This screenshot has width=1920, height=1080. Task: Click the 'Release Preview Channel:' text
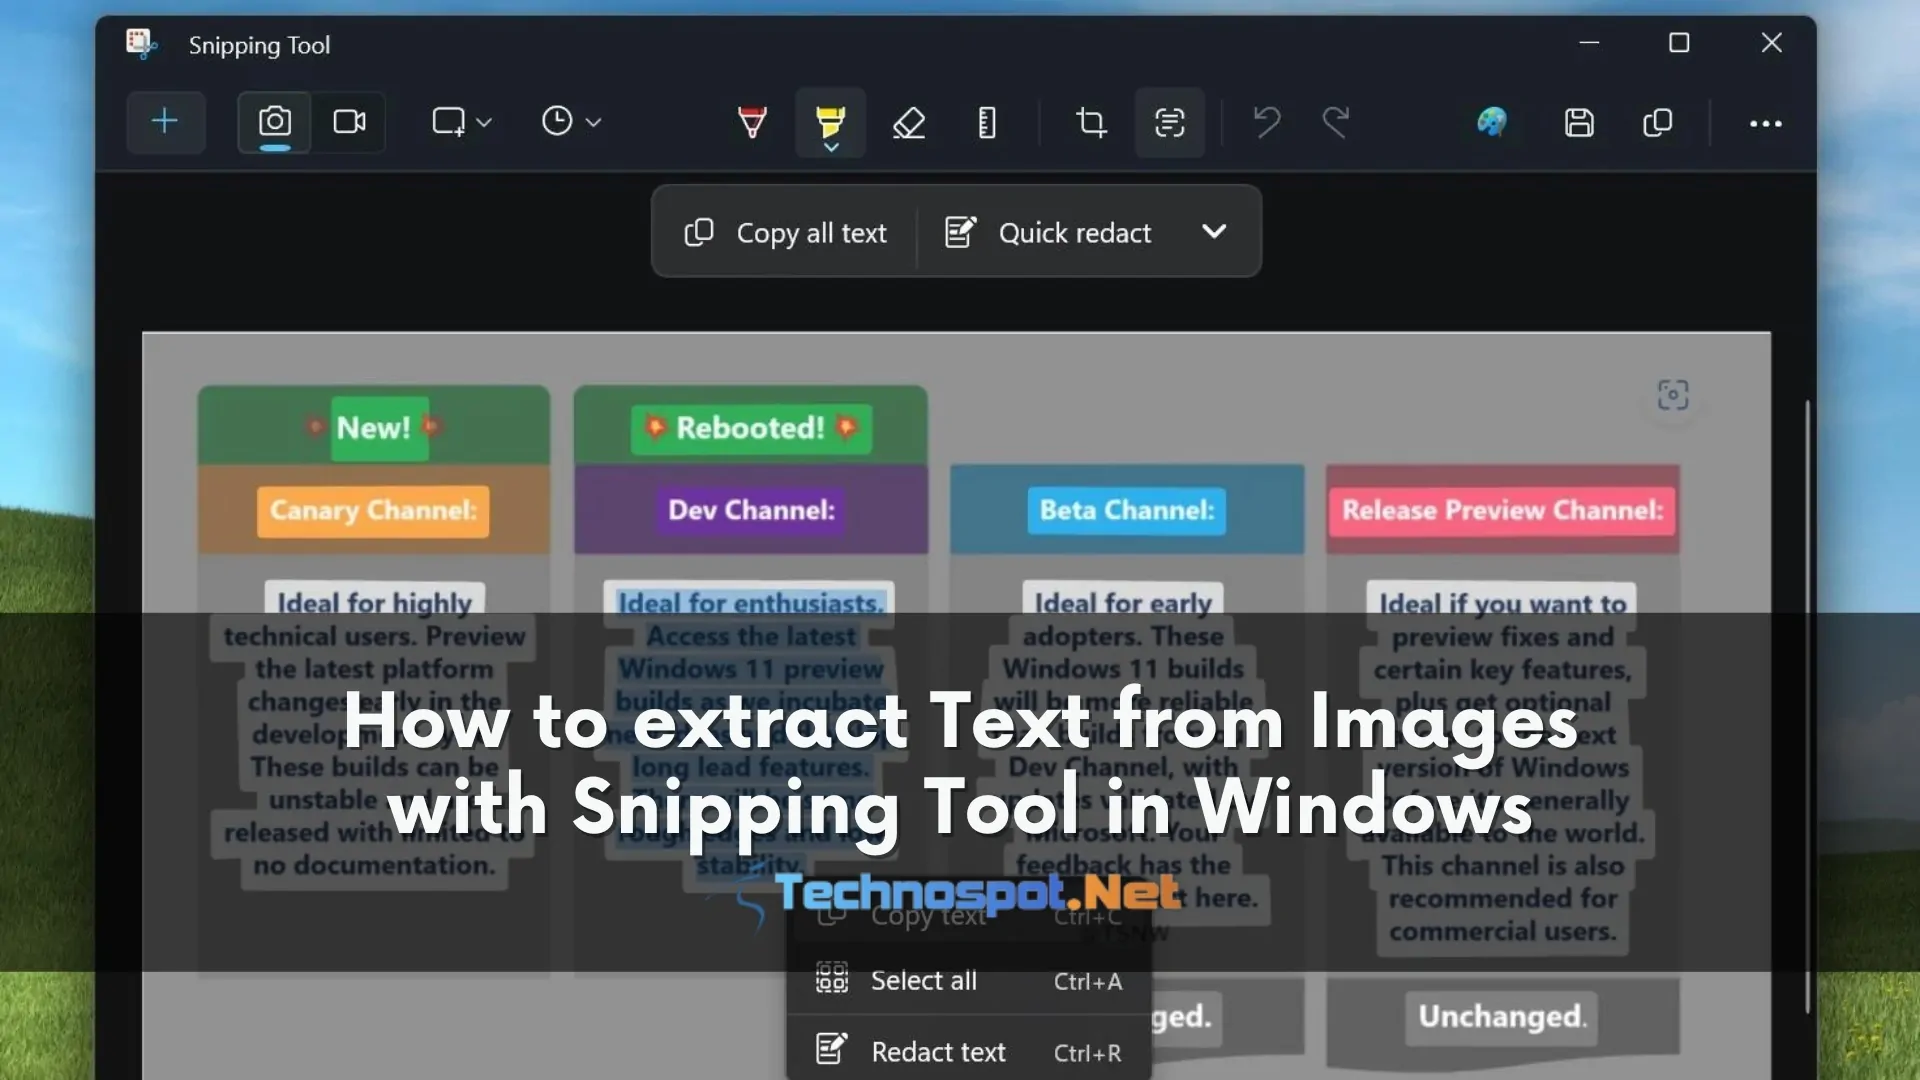(x=1502, y=510)
